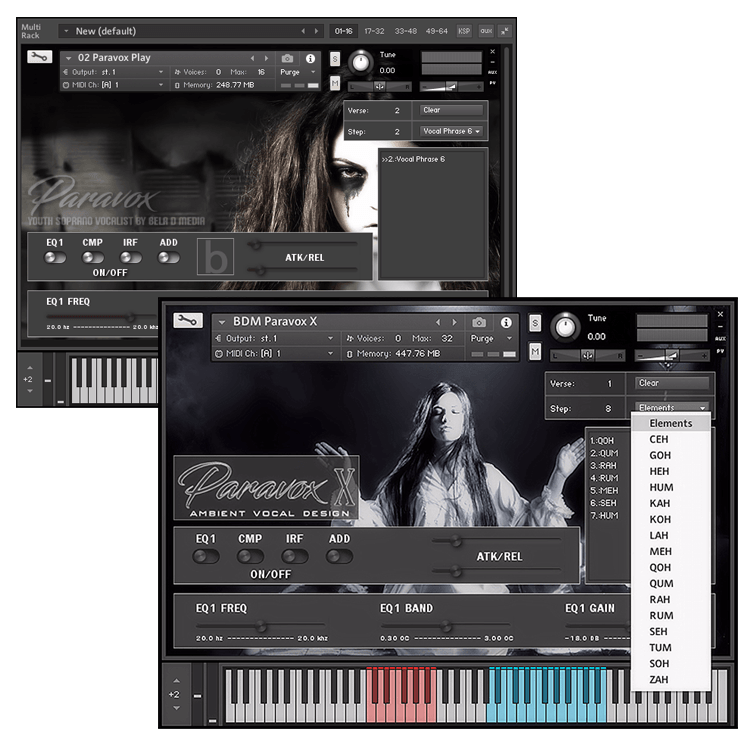Screen dimensions: 750x750
Task: Switch to the 17-32 rack page tab
Action: [373, 31]
